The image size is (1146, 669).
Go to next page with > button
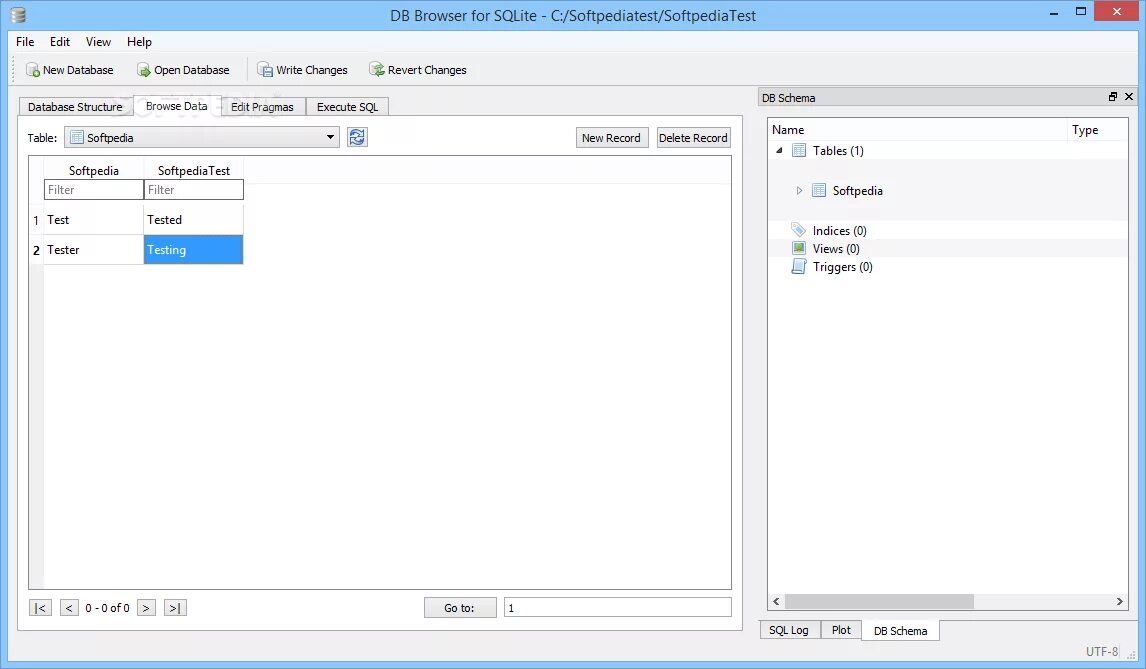click(x=146, y=608)
